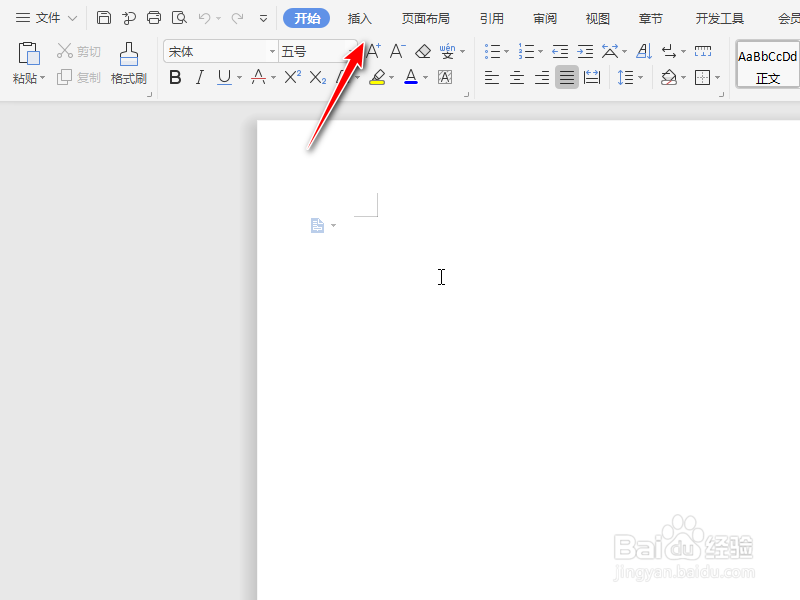Open the underline style dropdown arrow
Screen dimensions: 800x600
coord(239,78)
